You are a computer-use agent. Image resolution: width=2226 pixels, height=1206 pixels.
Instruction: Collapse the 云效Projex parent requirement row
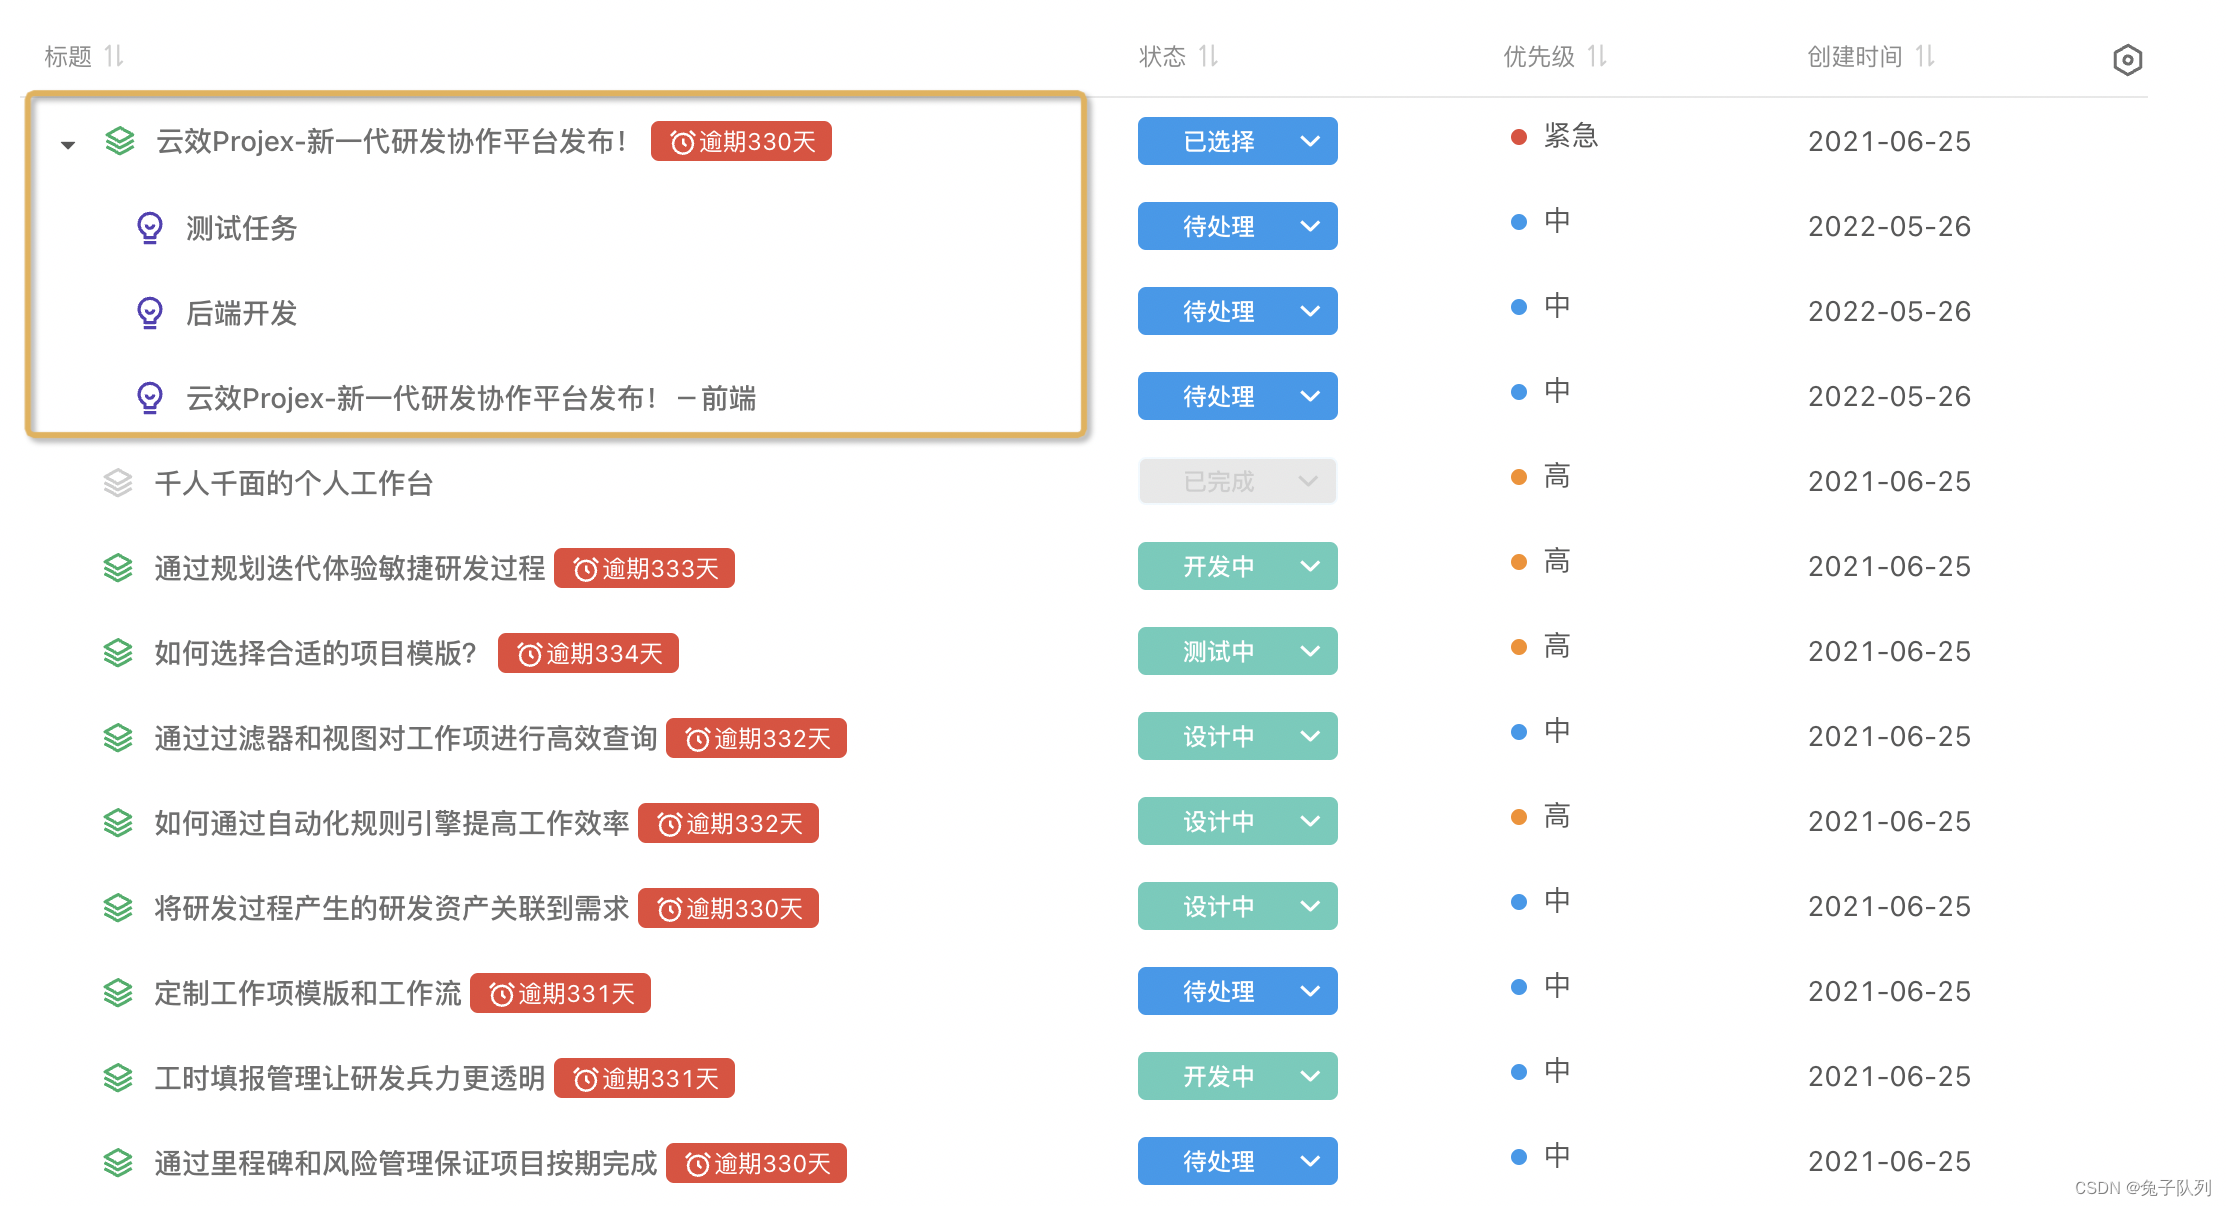(68, 144)
